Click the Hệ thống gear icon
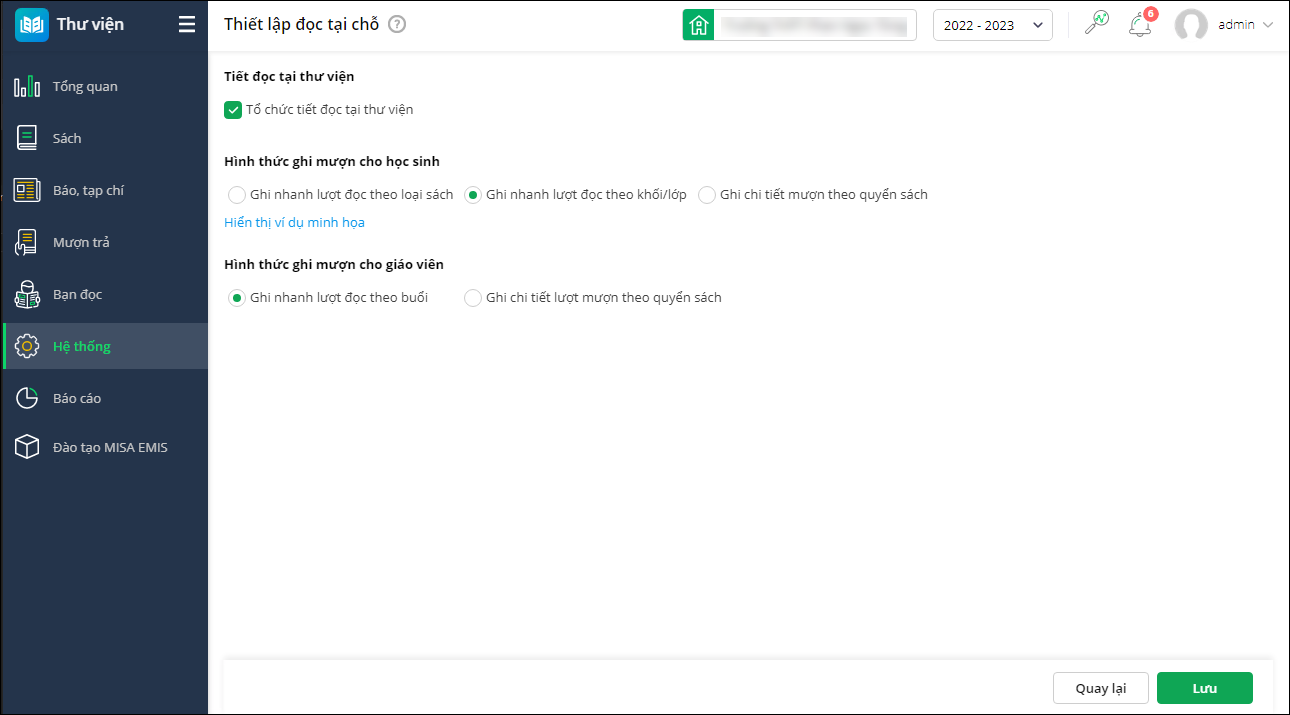This screenshot has width=1290, height=715. [27, 346]
